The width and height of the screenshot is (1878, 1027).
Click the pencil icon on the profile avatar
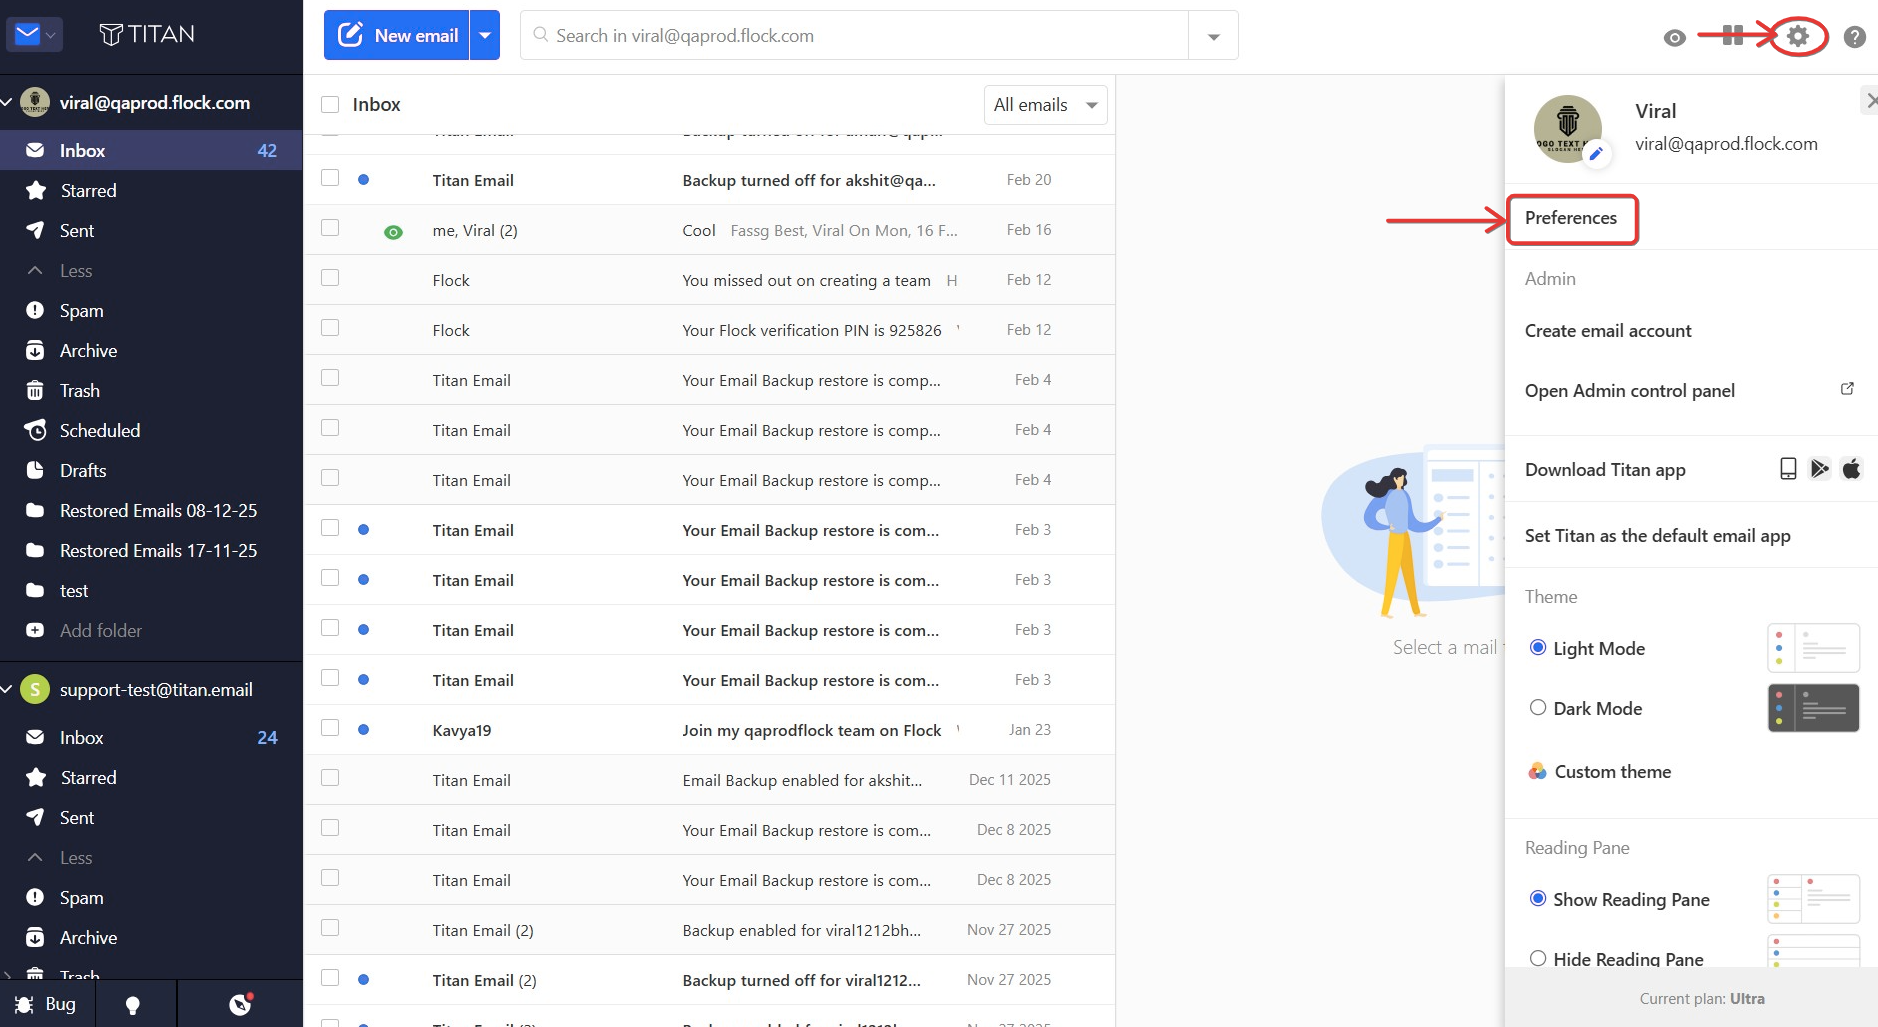[x=1596, y=153]
